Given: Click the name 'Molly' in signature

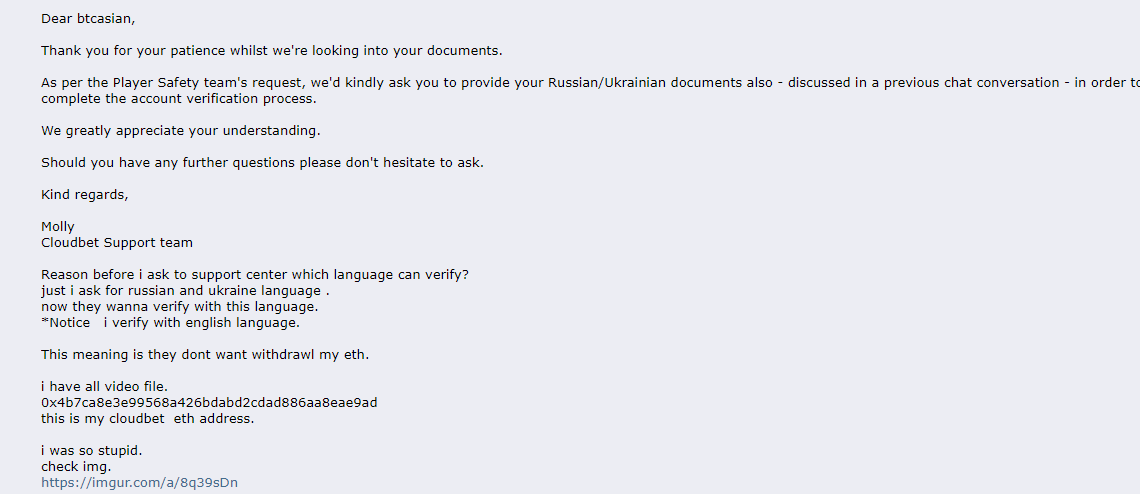Looking at the screenshot, I should coord(57,227).
